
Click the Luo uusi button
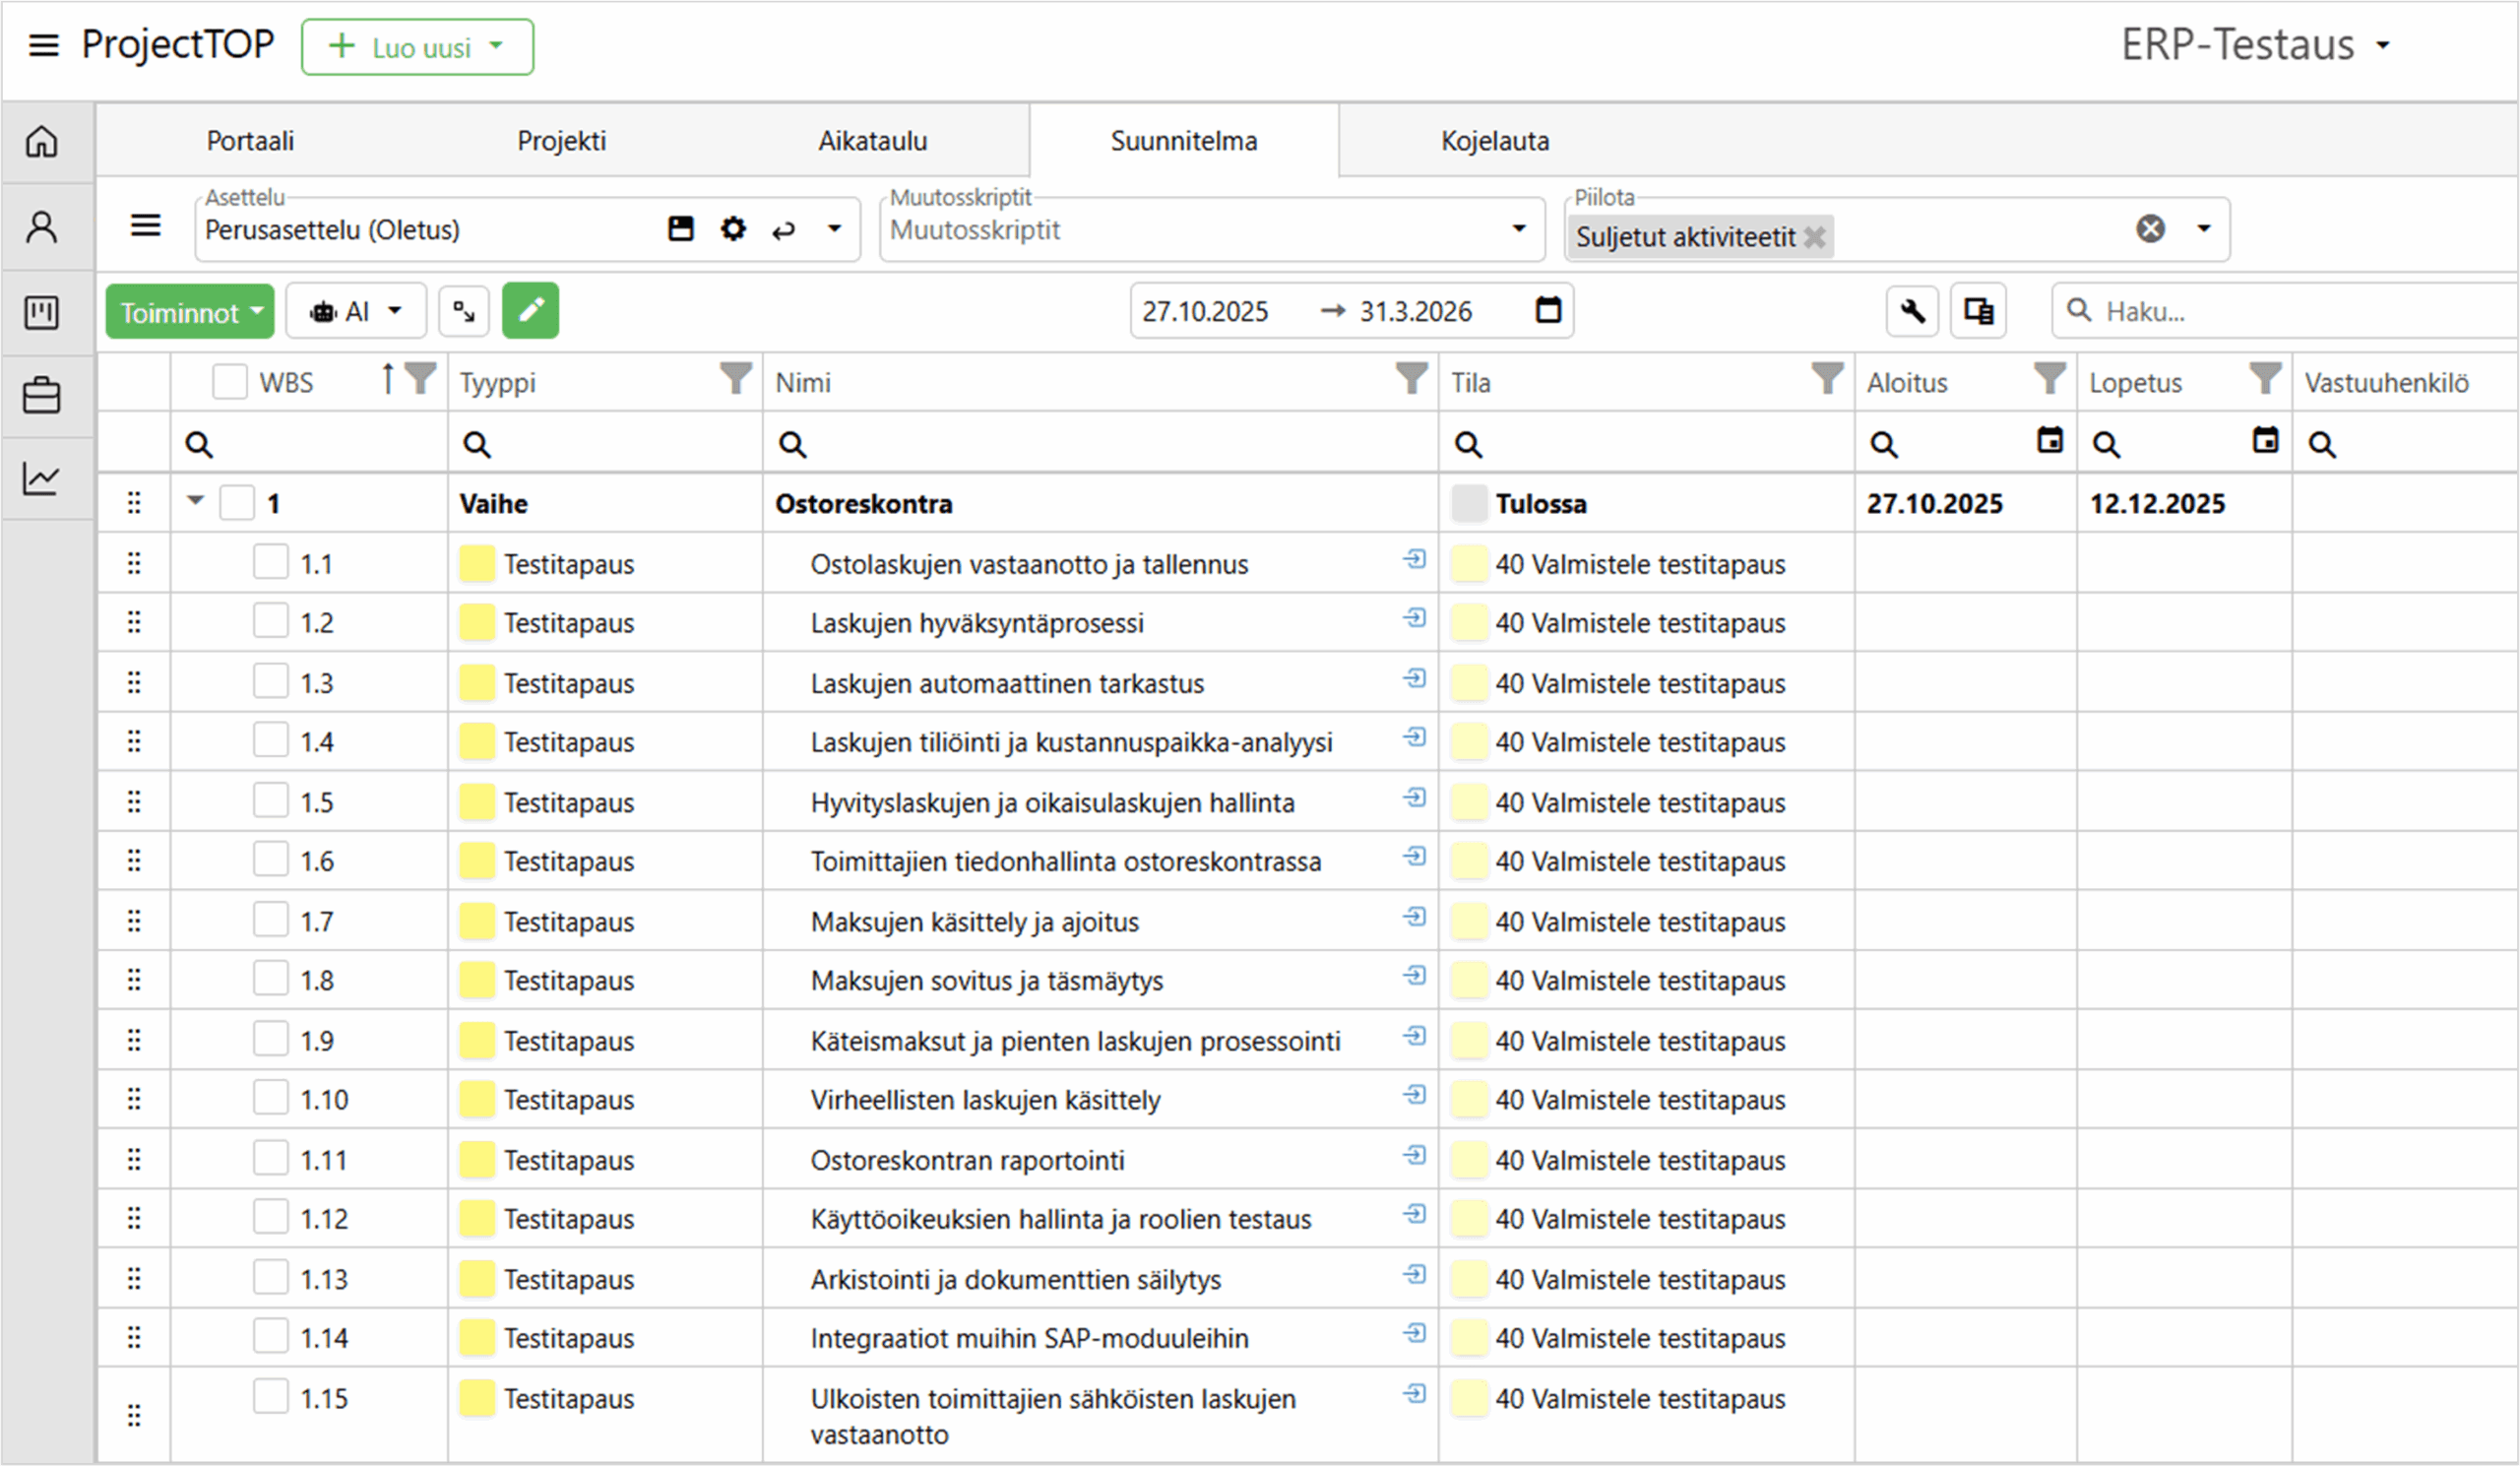(417, 47)
